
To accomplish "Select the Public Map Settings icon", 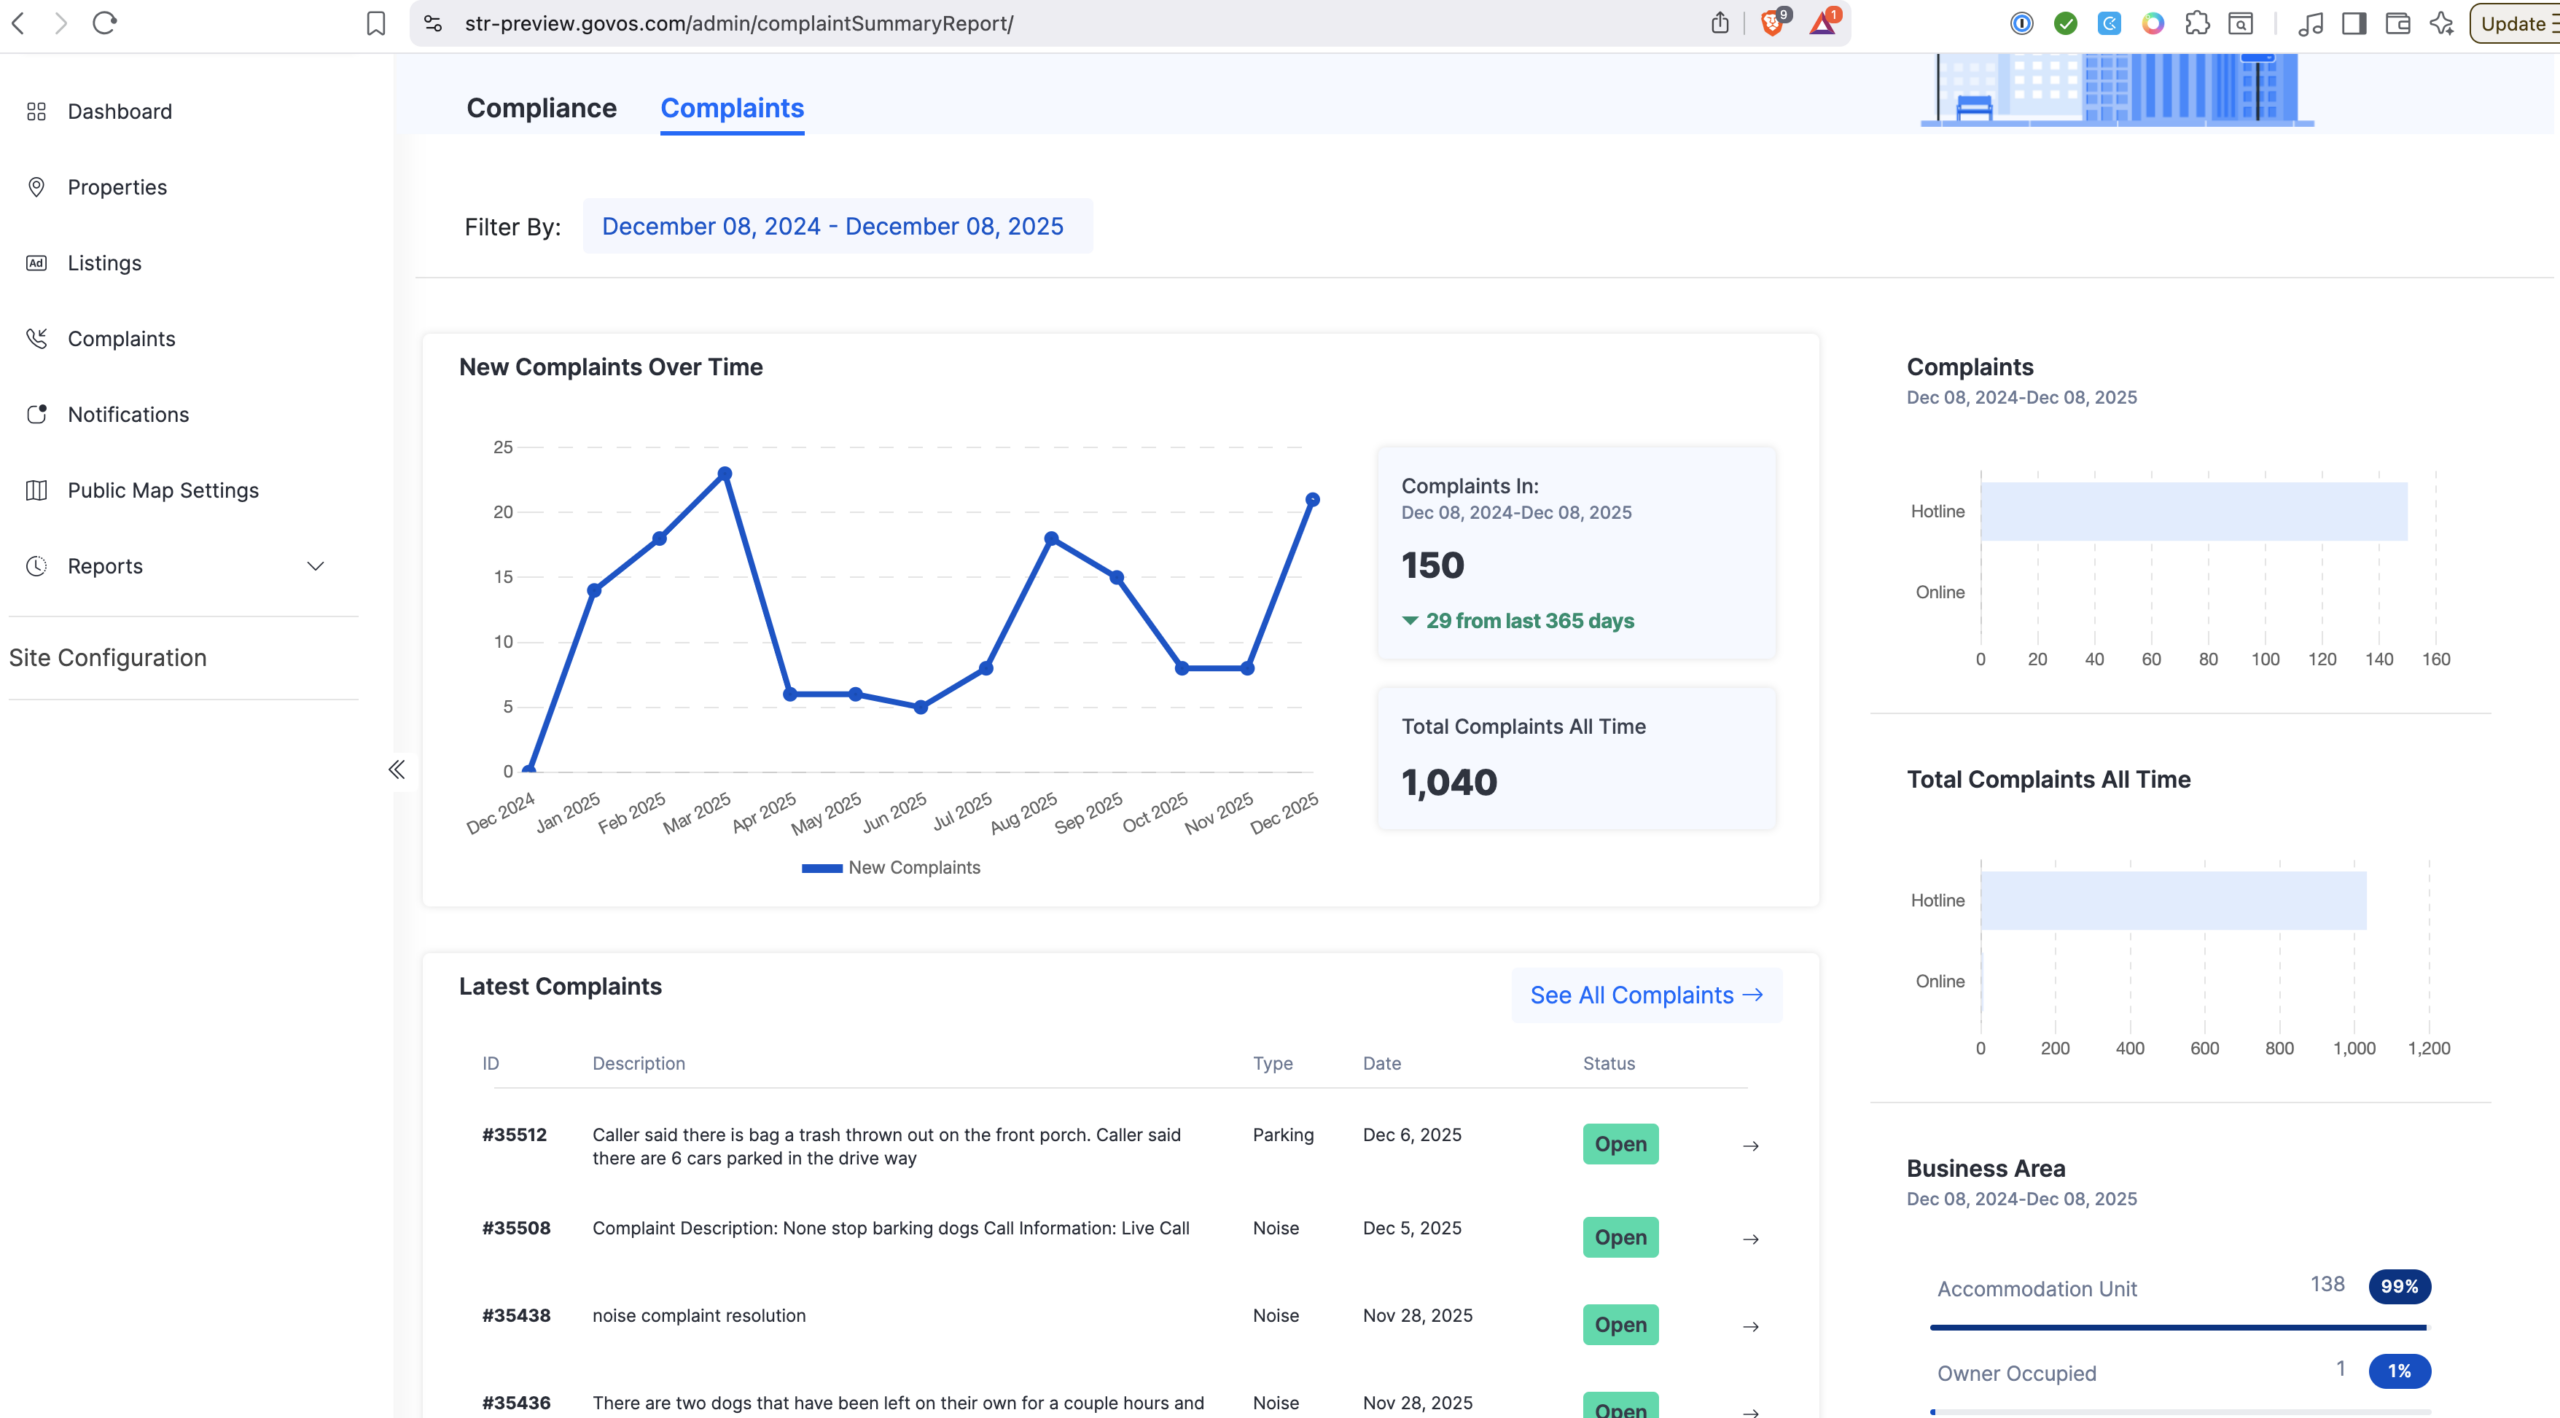I will [36, 490].
